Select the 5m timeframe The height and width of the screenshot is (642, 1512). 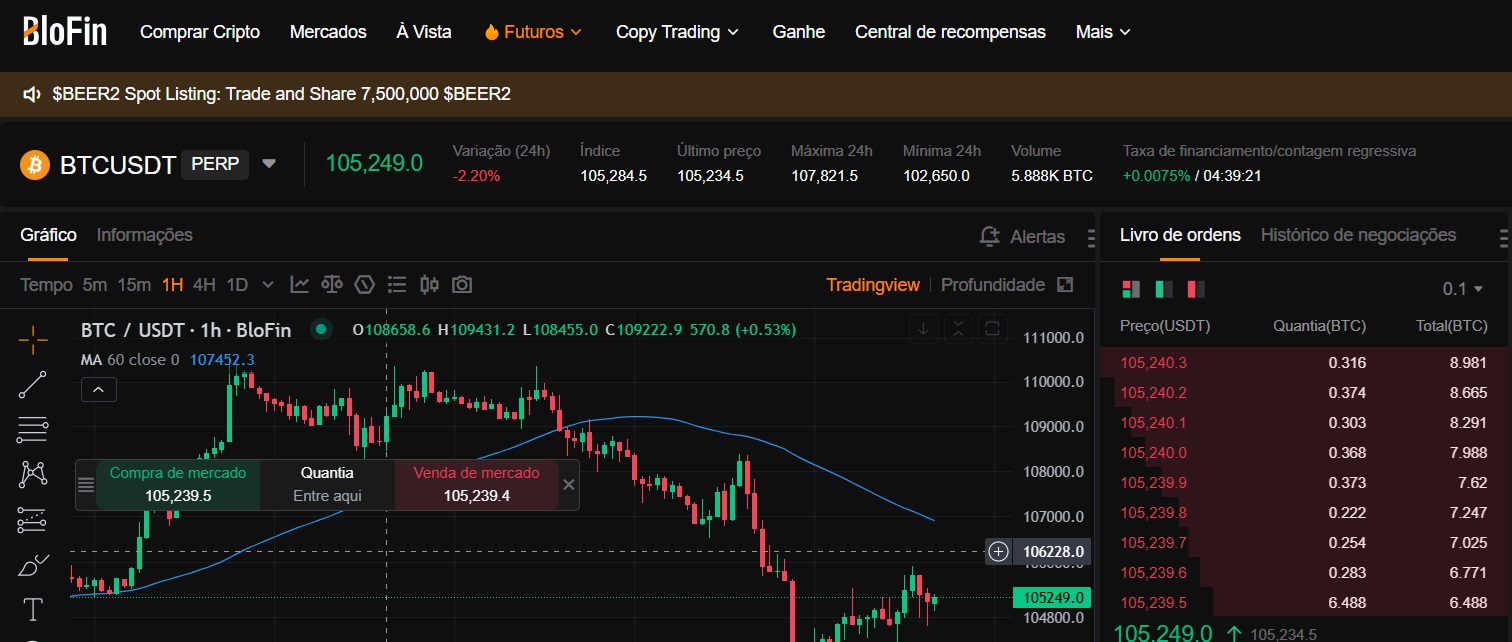[x=95, y=285]
